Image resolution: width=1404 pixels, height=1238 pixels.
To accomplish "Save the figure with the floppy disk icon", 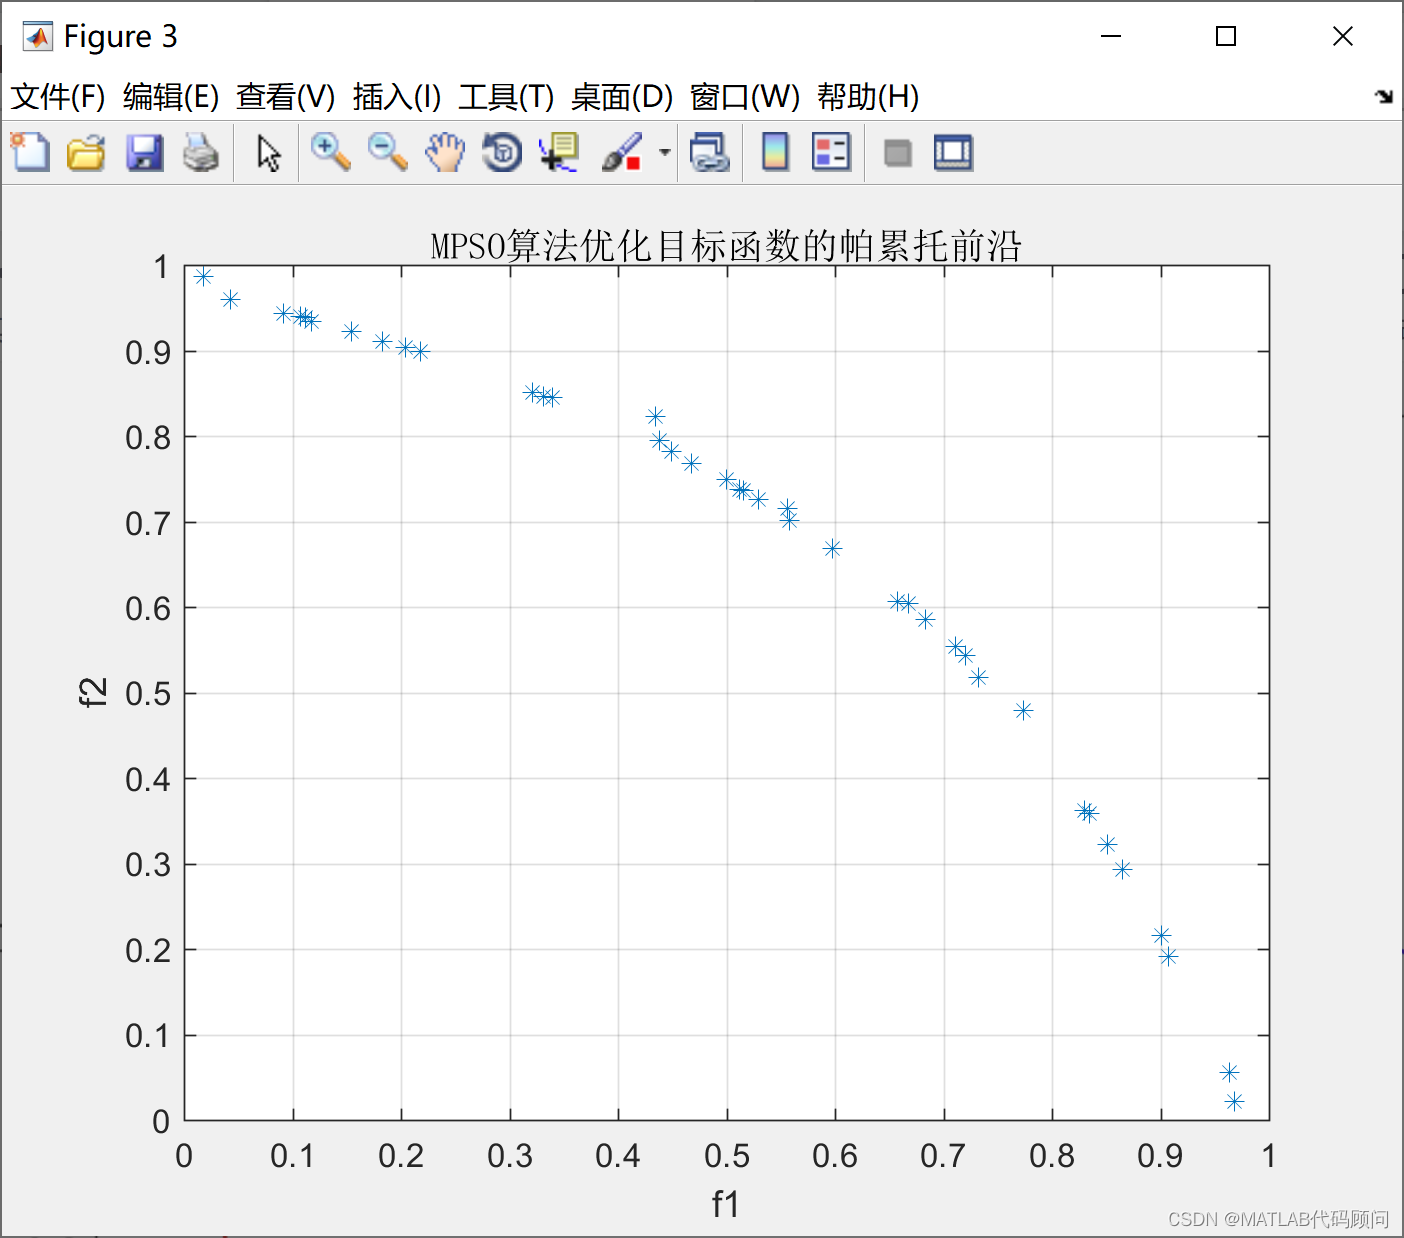I will pyautogui.click(x=144, y=153).
